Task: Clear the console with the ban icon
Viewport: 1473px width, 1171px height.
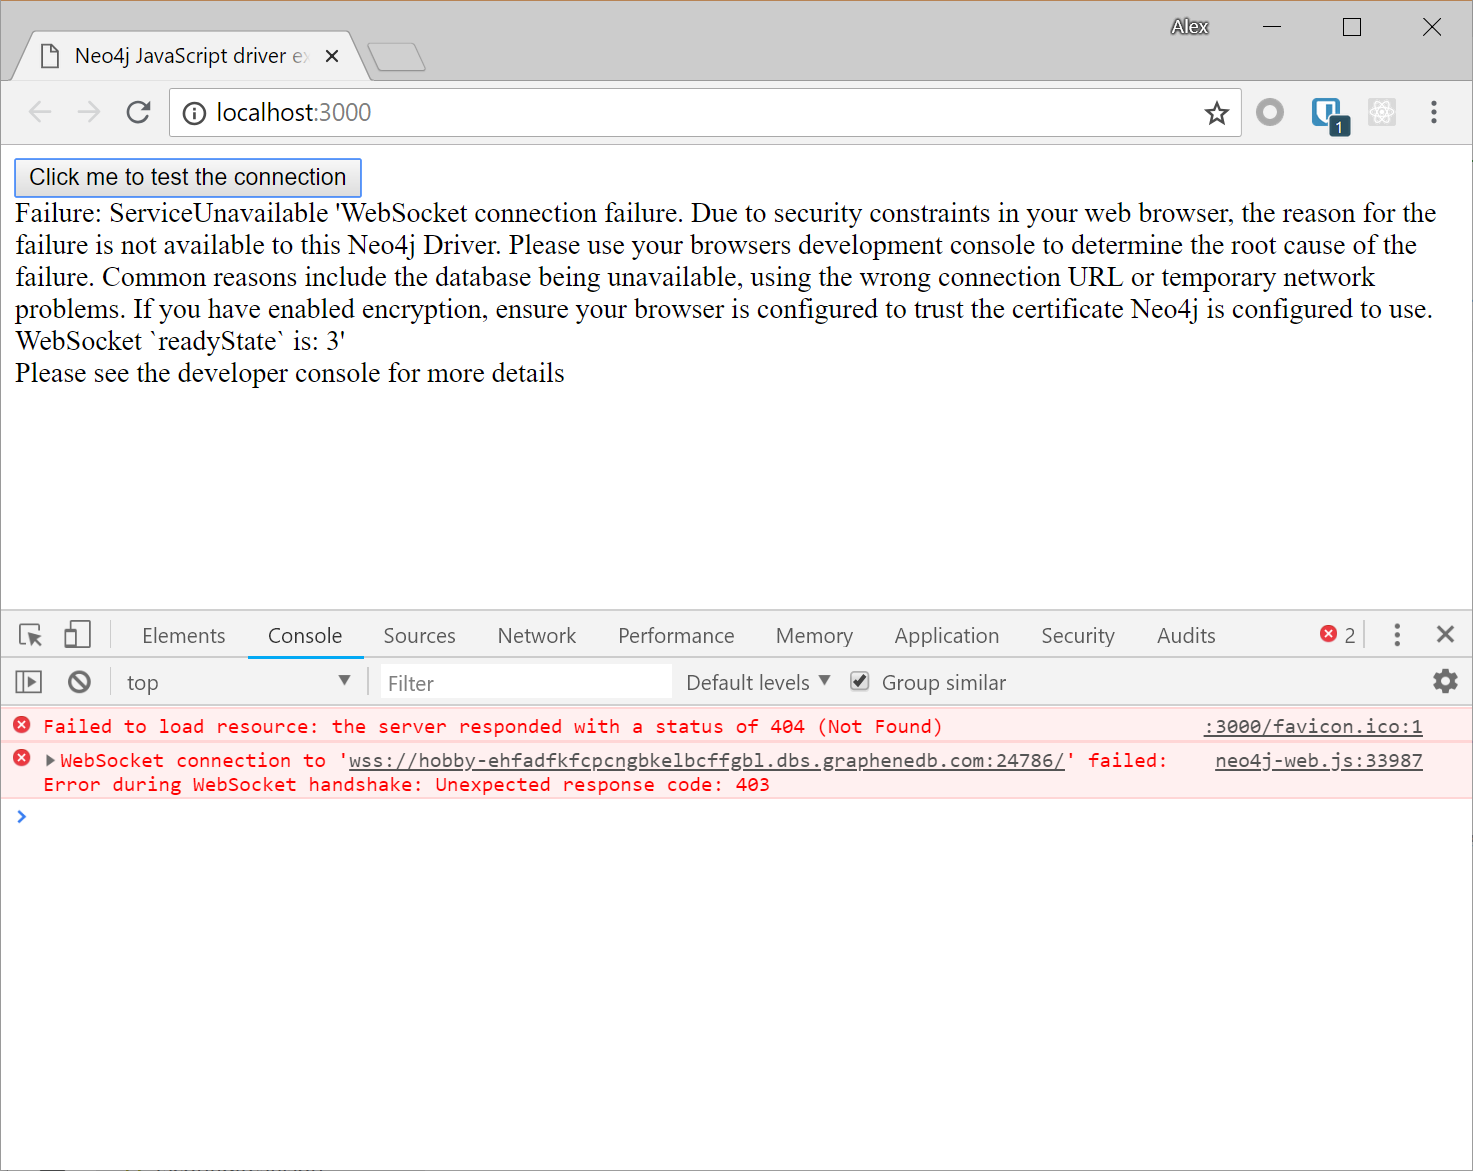Action: [x=79, y=681]
